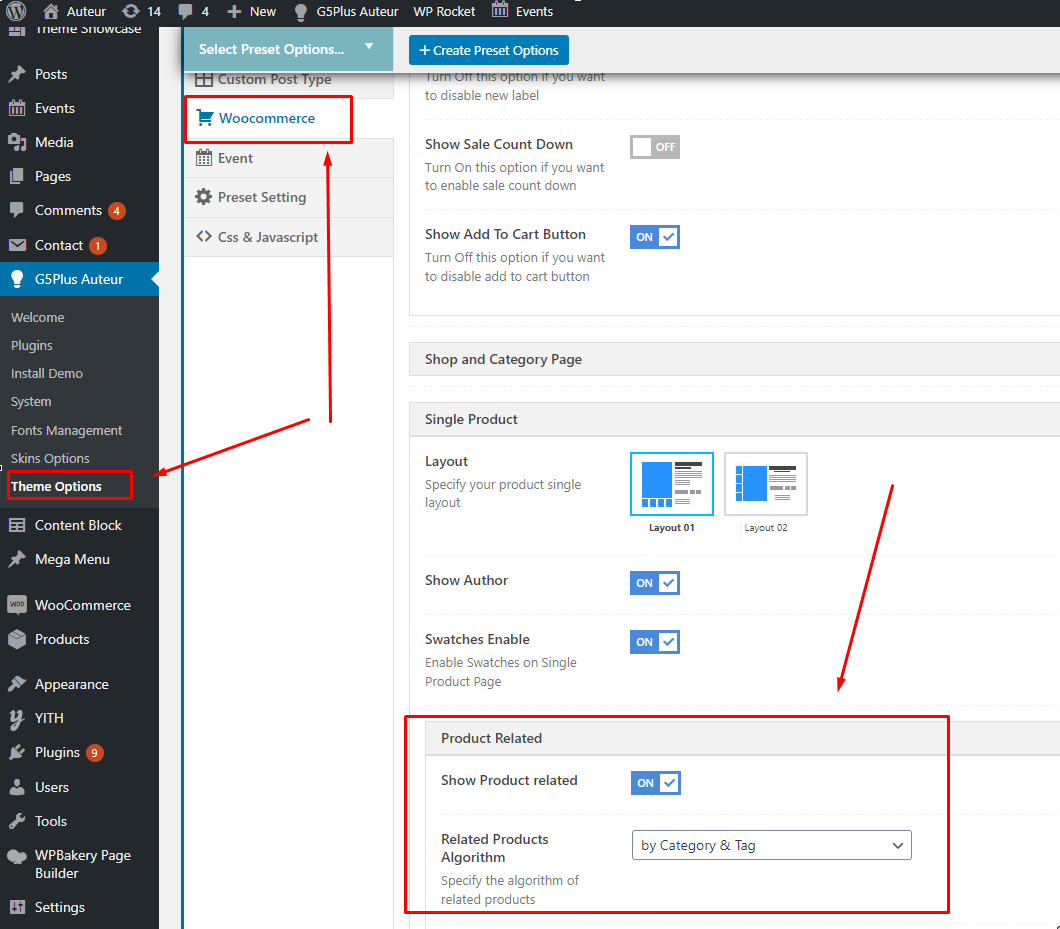Switch to the Event options tab
The image size is (1060, 929).
pos(289,158)
